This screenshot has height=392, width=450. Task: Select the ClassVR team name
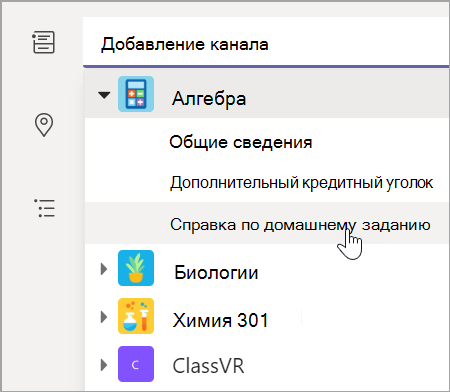point(209,366)
